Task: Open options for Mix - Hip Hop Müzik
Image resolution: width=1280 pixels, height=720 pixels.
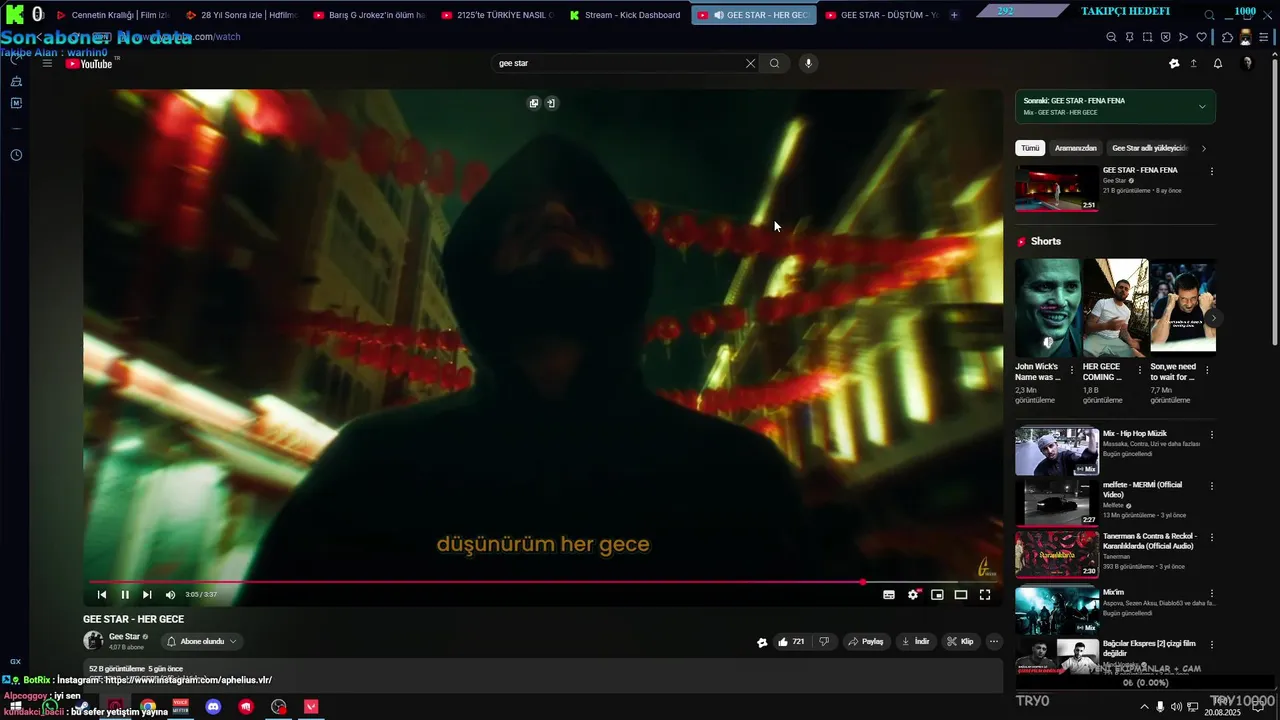Action: click(1212, 435)
